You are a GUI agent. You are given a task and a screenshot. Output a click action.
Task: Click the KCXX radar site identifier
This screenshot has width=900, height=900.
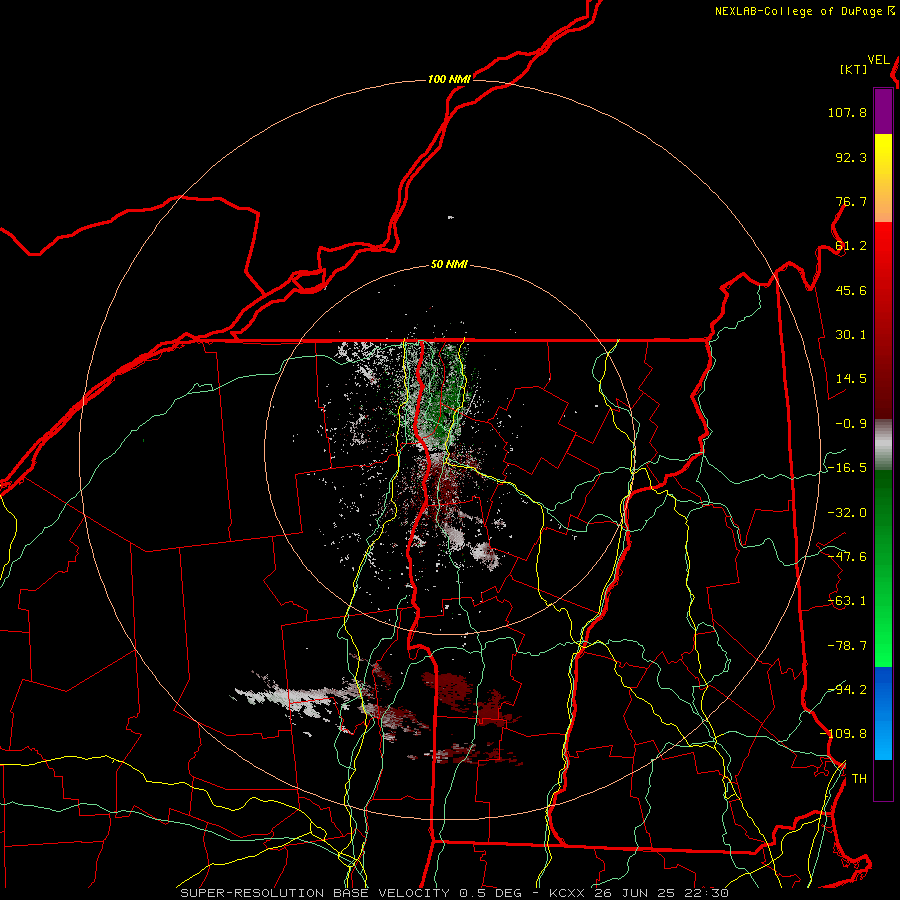click(567, 893)
